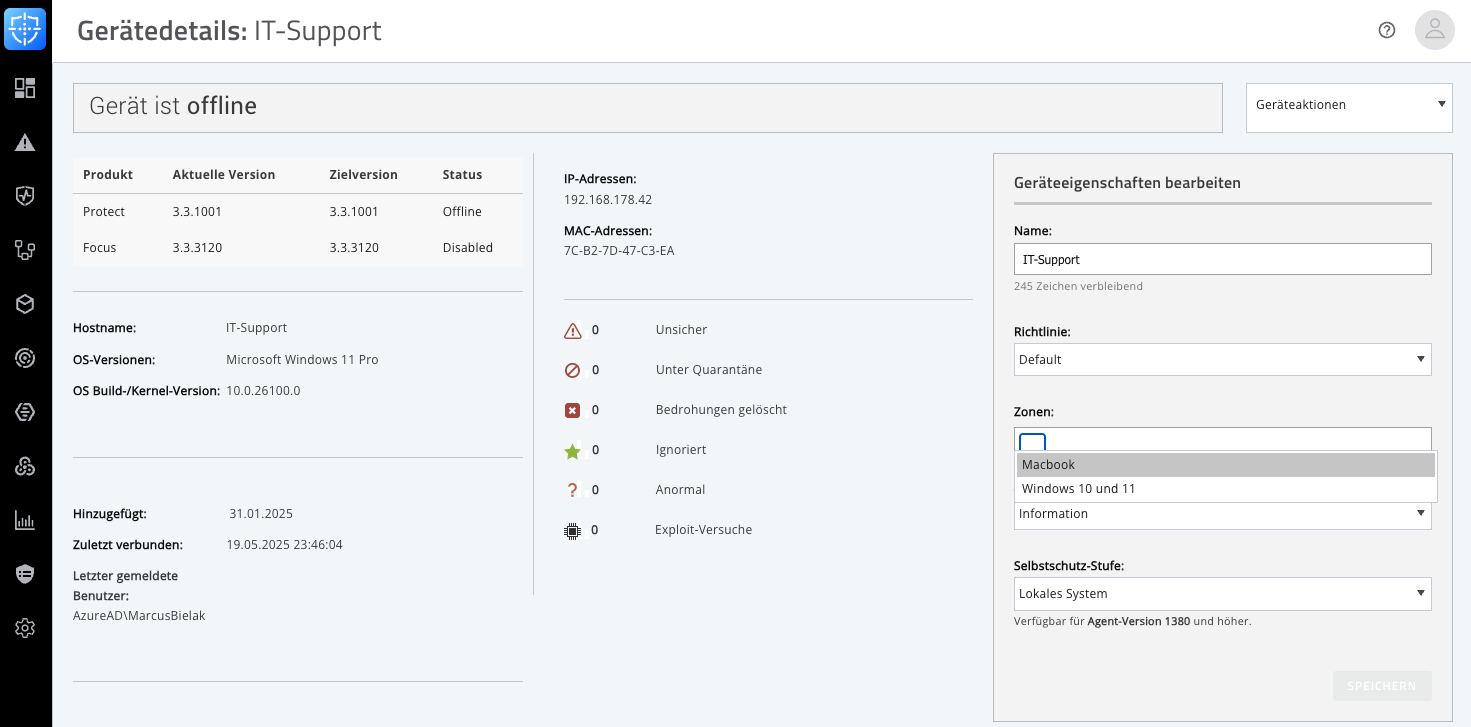Click the cube package icon in sidebar
1471x727 pixels.
tap(25, 304)
